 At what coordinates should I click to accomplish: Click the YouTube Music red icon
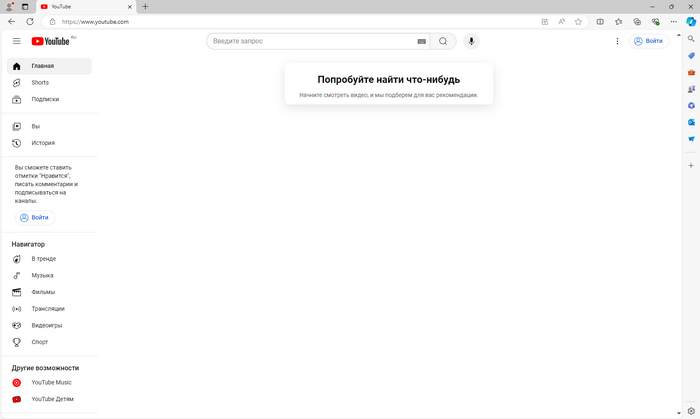click(x=17, y=382)
